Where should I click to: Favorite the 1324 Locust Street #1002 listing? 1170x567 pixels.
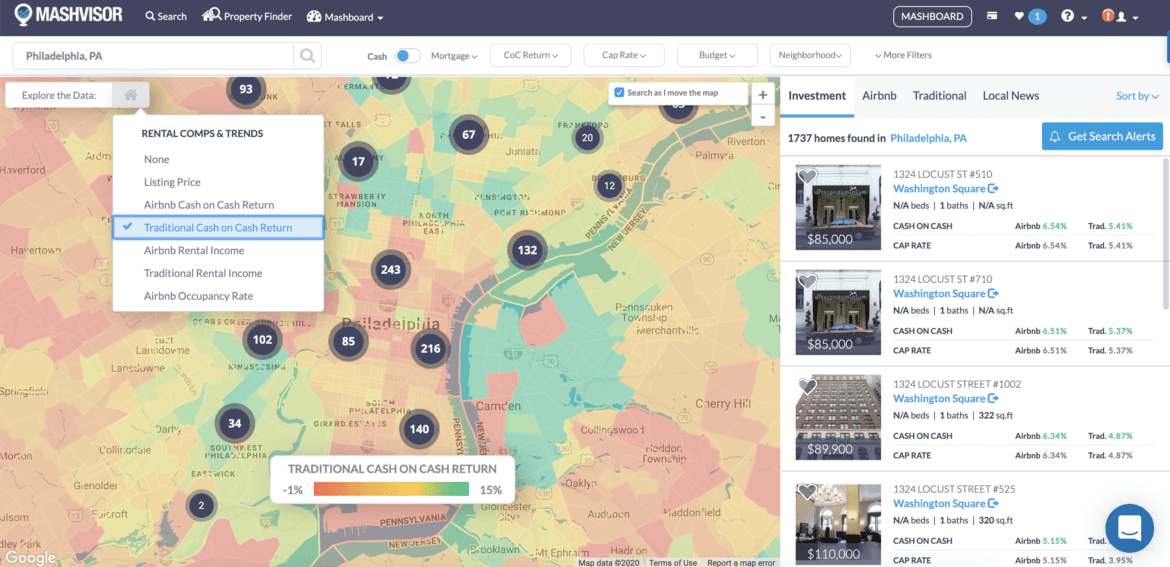807,386
